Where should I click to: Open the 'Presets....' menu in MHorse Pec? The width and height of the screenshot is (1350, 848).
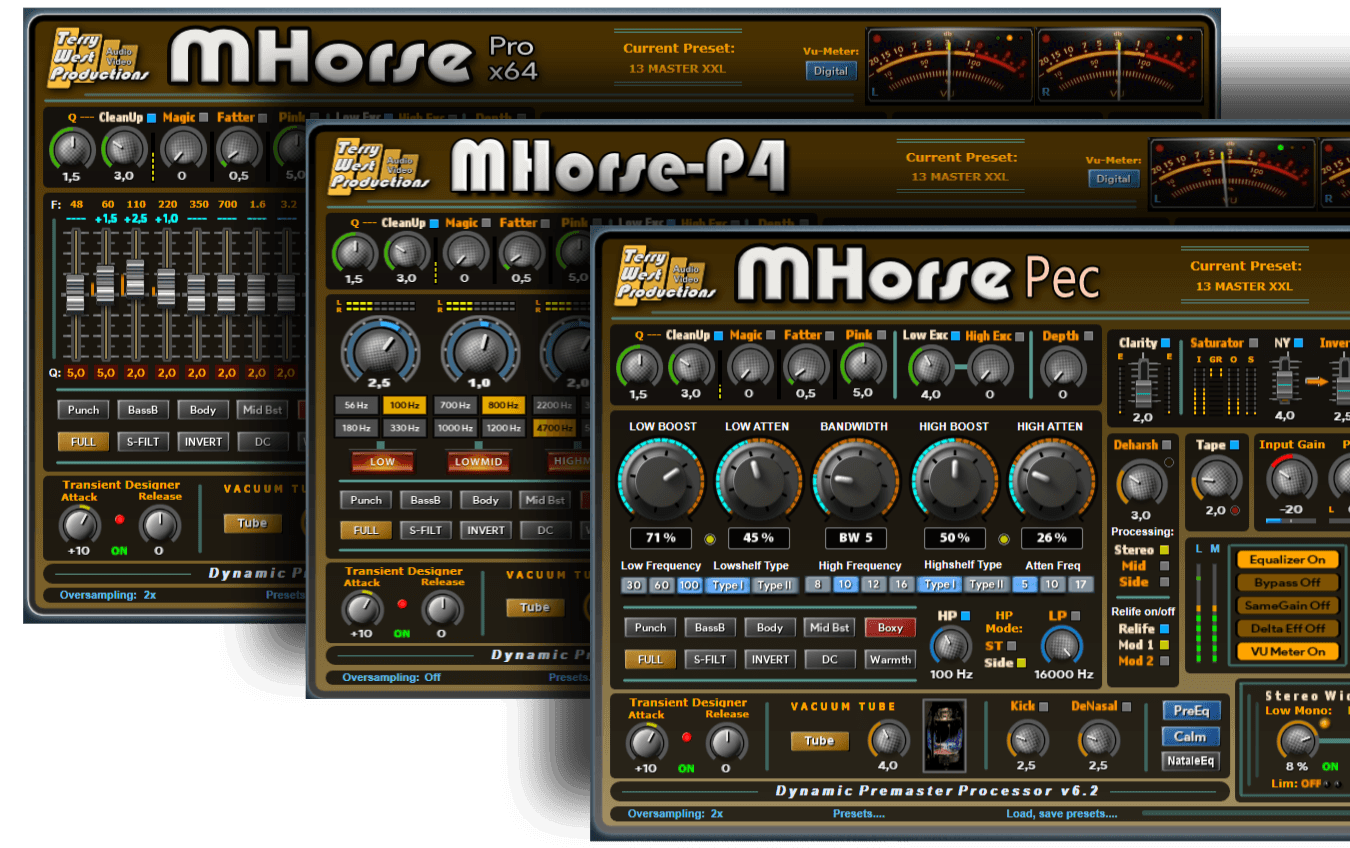(x=858, y=813)
